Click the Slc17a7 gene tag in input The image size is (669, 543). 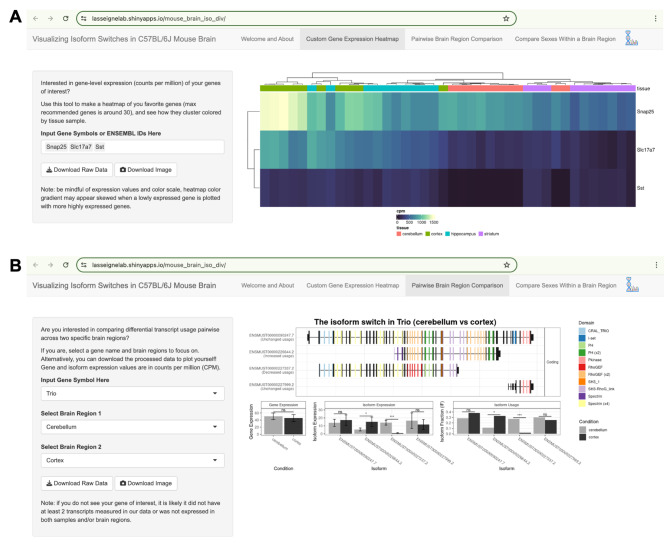(x=81, y=147)
